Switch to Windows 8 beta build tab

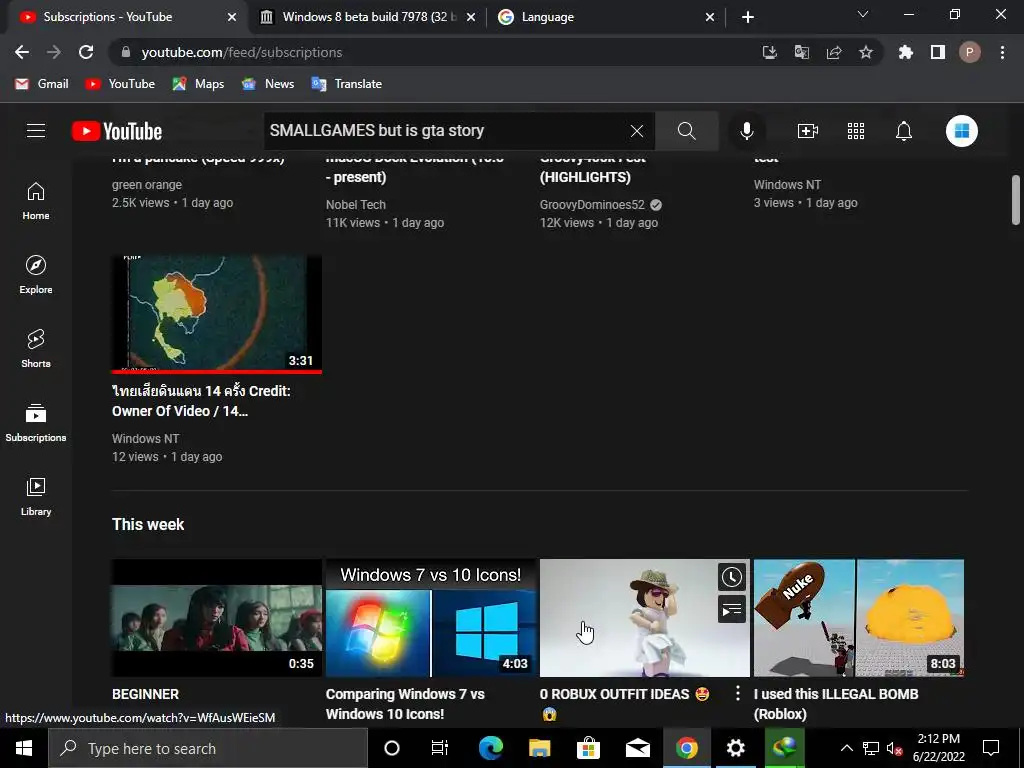point(366,17)
